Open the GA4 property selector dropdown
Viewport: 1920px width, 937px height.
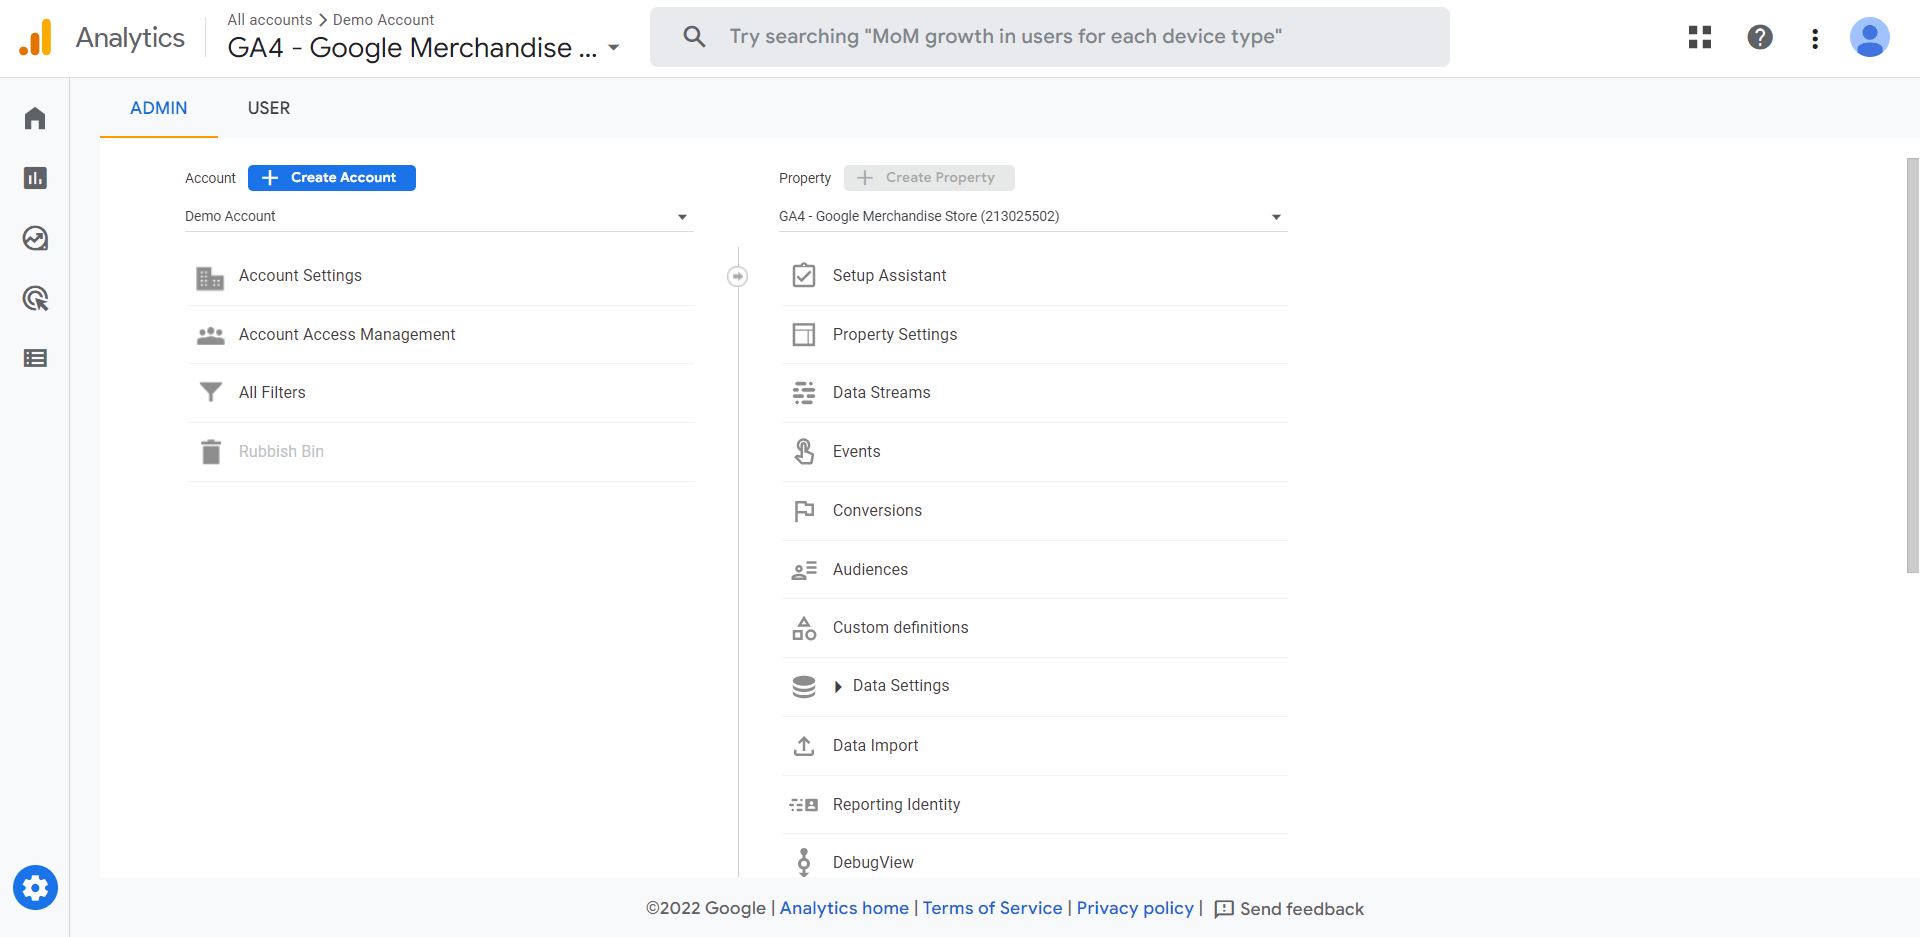click(x=1032, y=217)
